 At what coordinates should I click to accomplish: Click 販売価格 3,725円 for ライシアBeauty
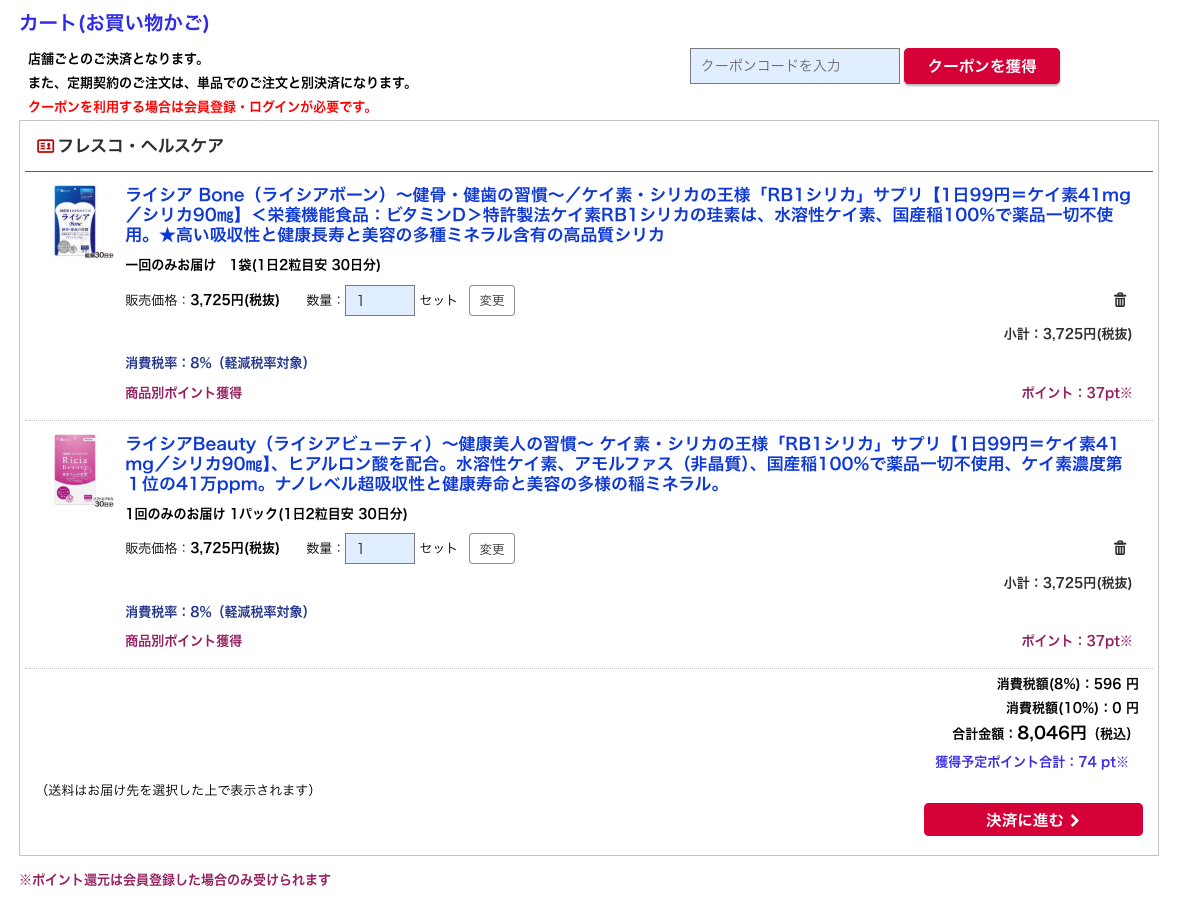click(x=202, y=548)
